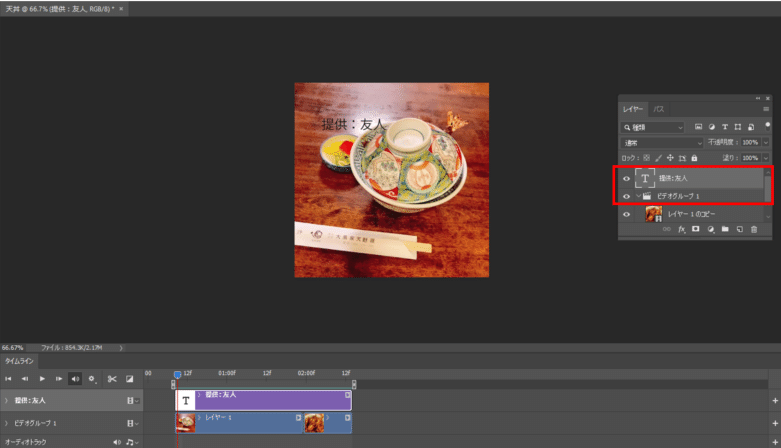Viewport: 781px width, 448px height.
Task: Select the 天丼 document tab
Action: pyautogui.click(x=64, y=9)
